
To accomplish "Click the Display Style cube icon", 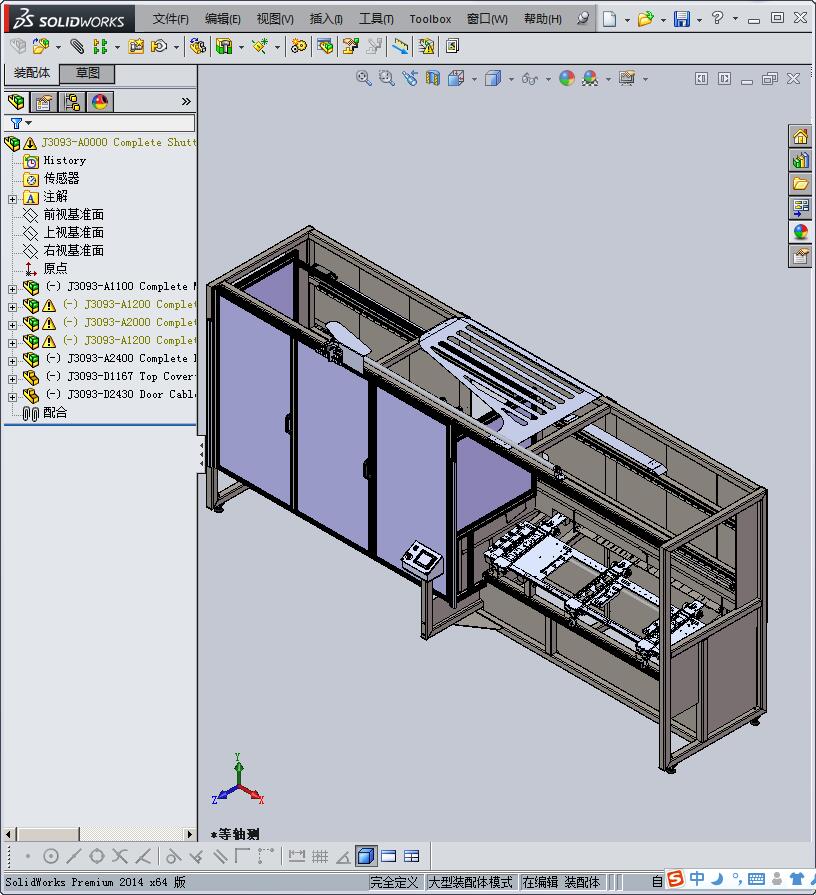I will [x=493, y=78].
